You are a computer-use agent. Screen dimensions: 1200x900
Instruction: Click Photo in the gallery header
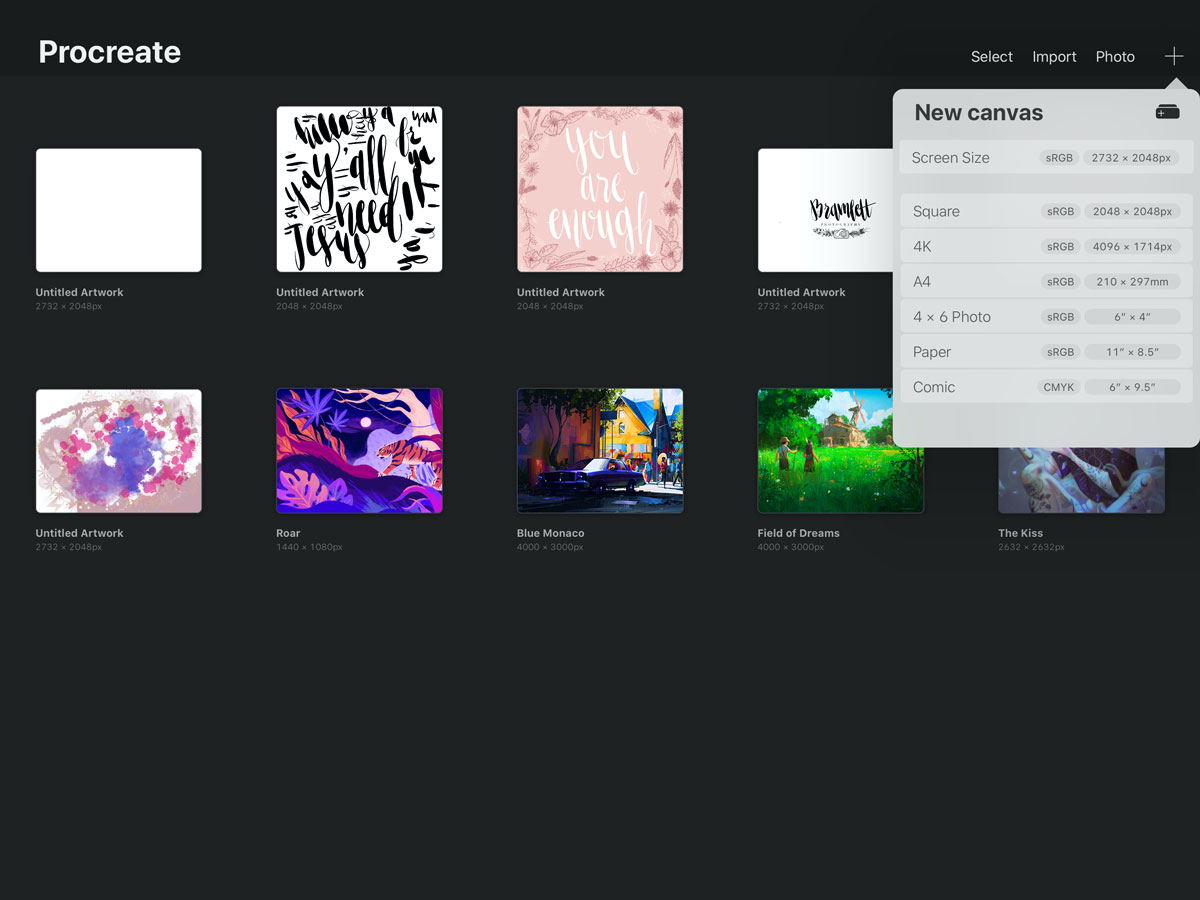click(1115, 57)
